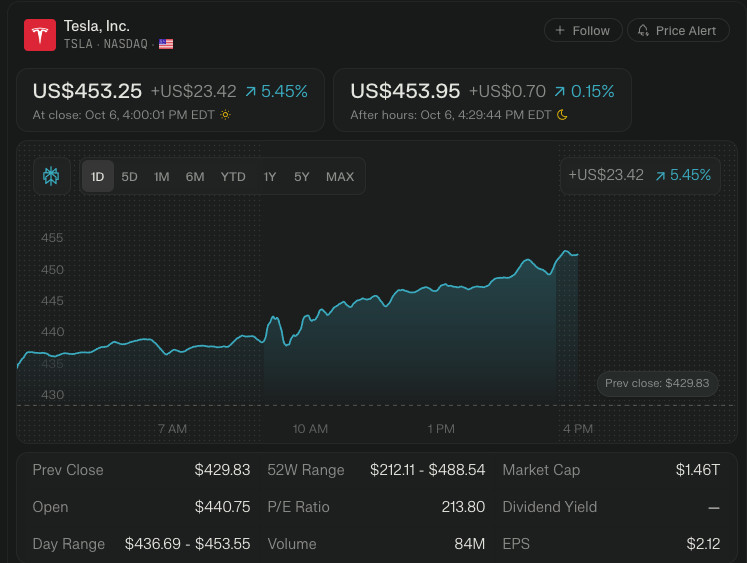Select the MAX time range
The image size is (747, 563).
point(340,177)
